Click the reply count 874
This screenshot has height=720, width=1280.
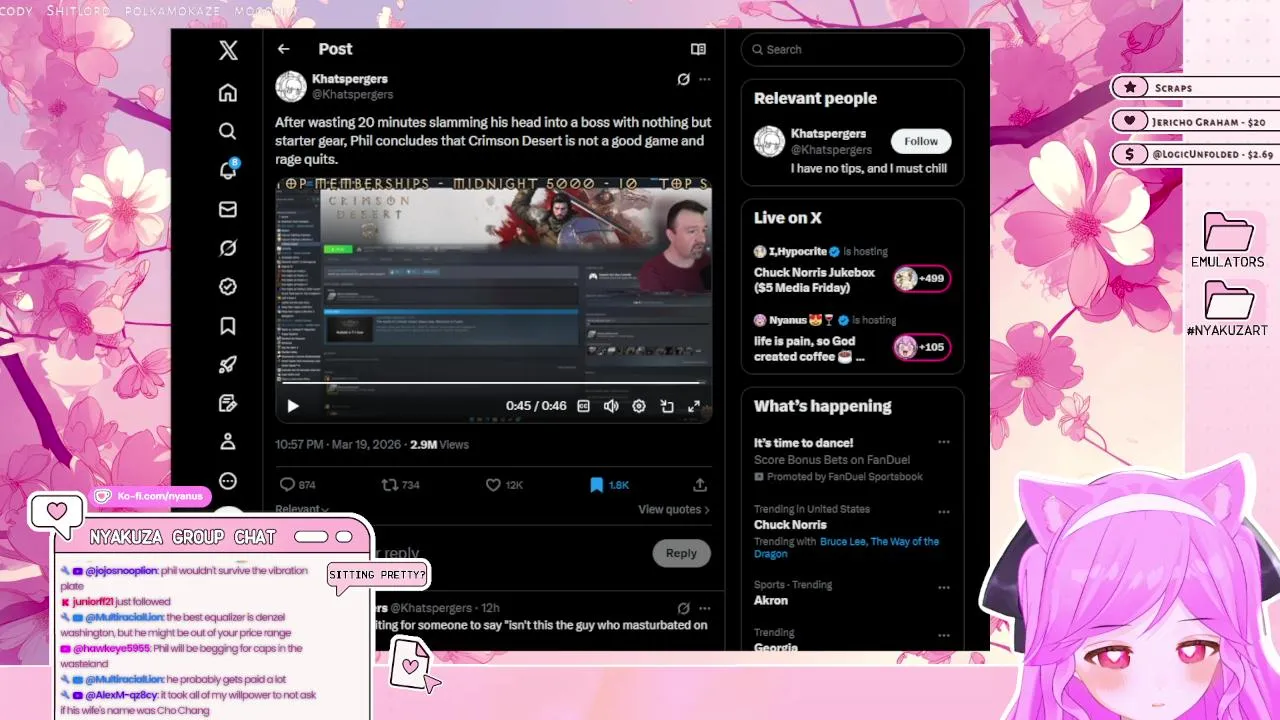click(x=298, y=484)
